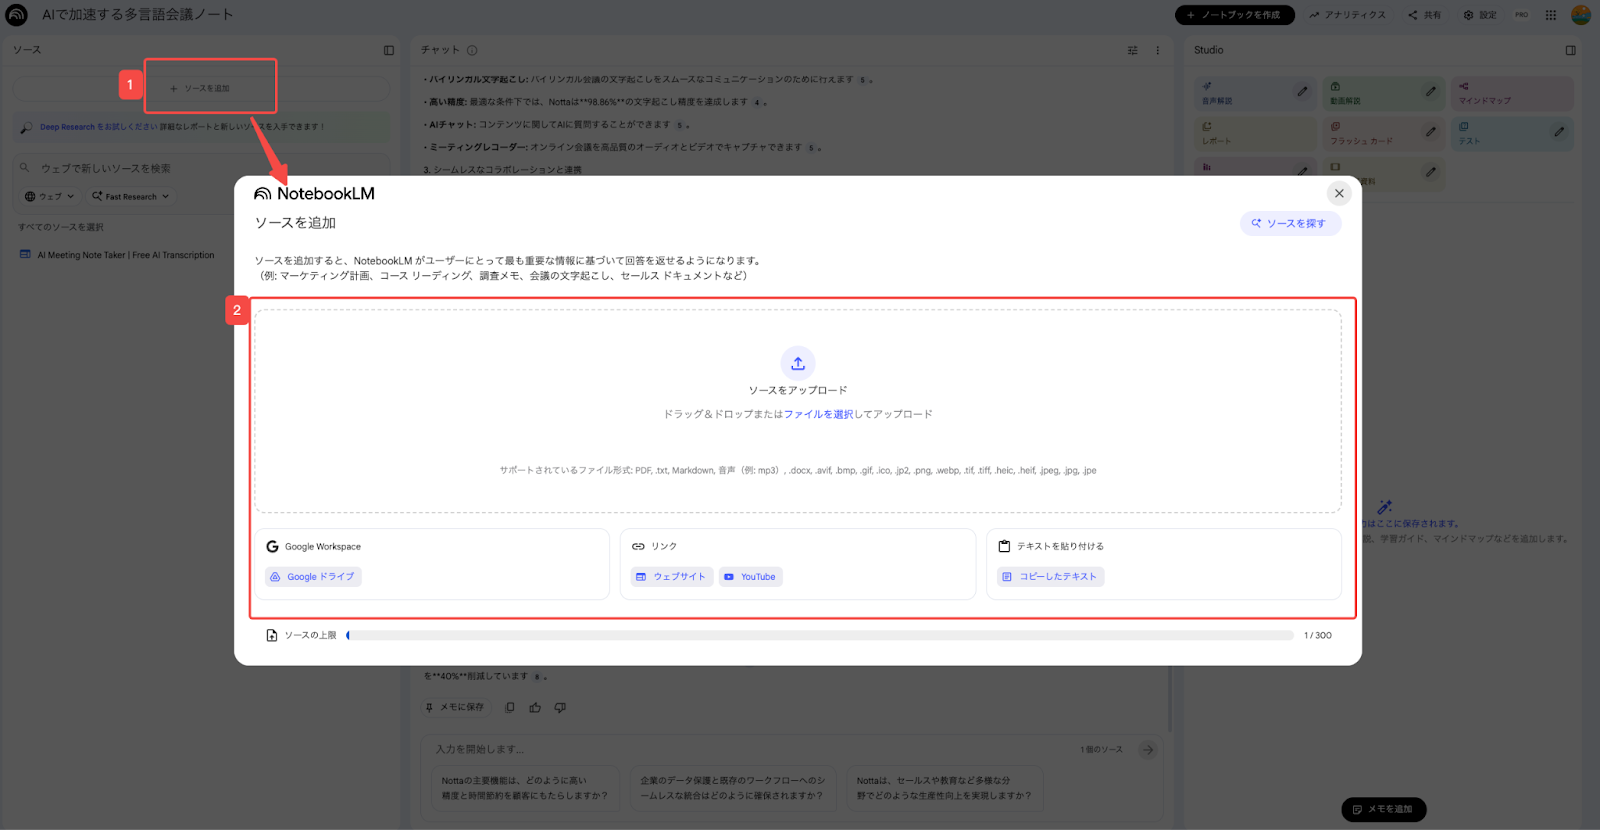Select コピーしたテキスト to paste text
1600x830 pixels.
point(1050,577)
